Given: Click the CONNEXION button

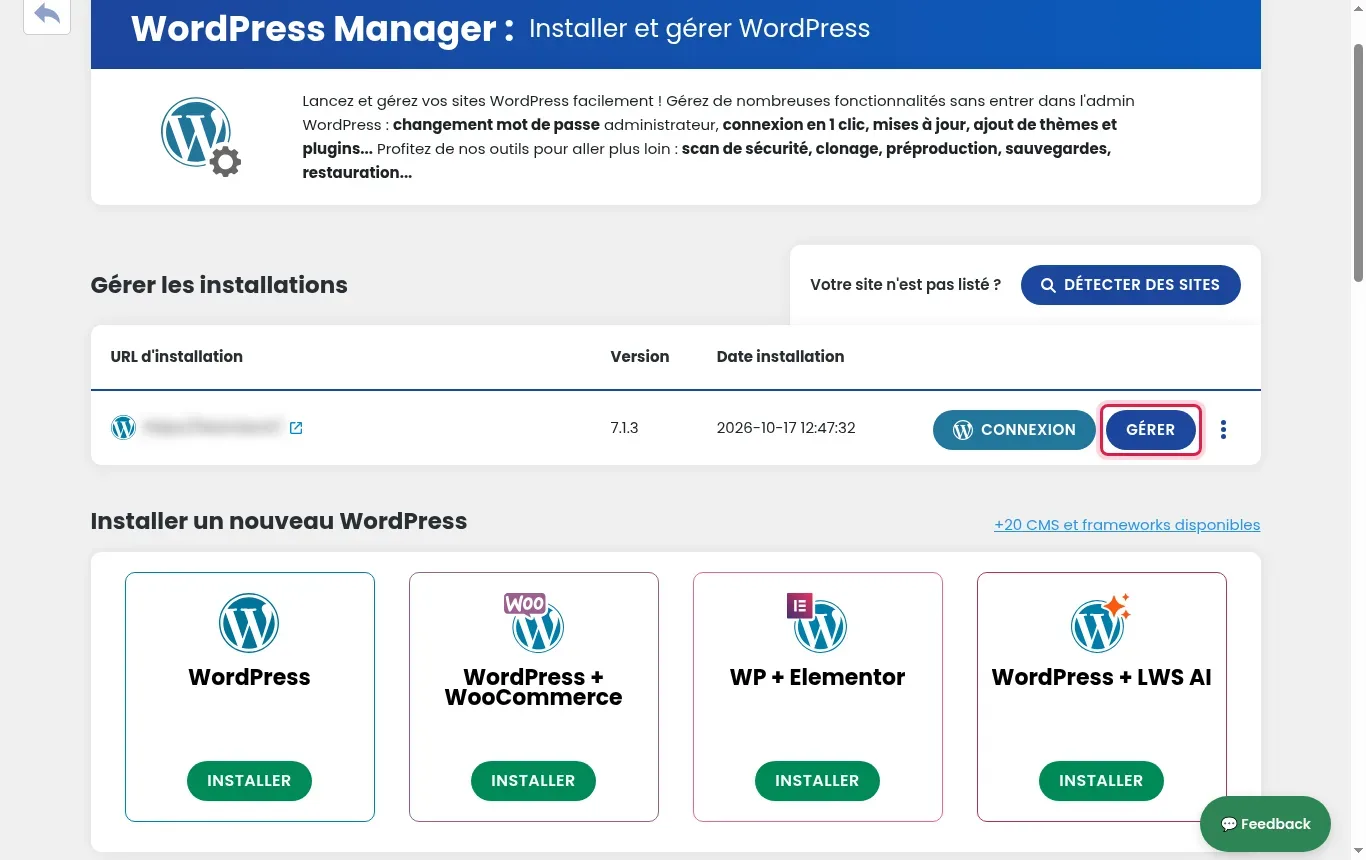Looking at the screenshot, I should (x=1014, y=430).
